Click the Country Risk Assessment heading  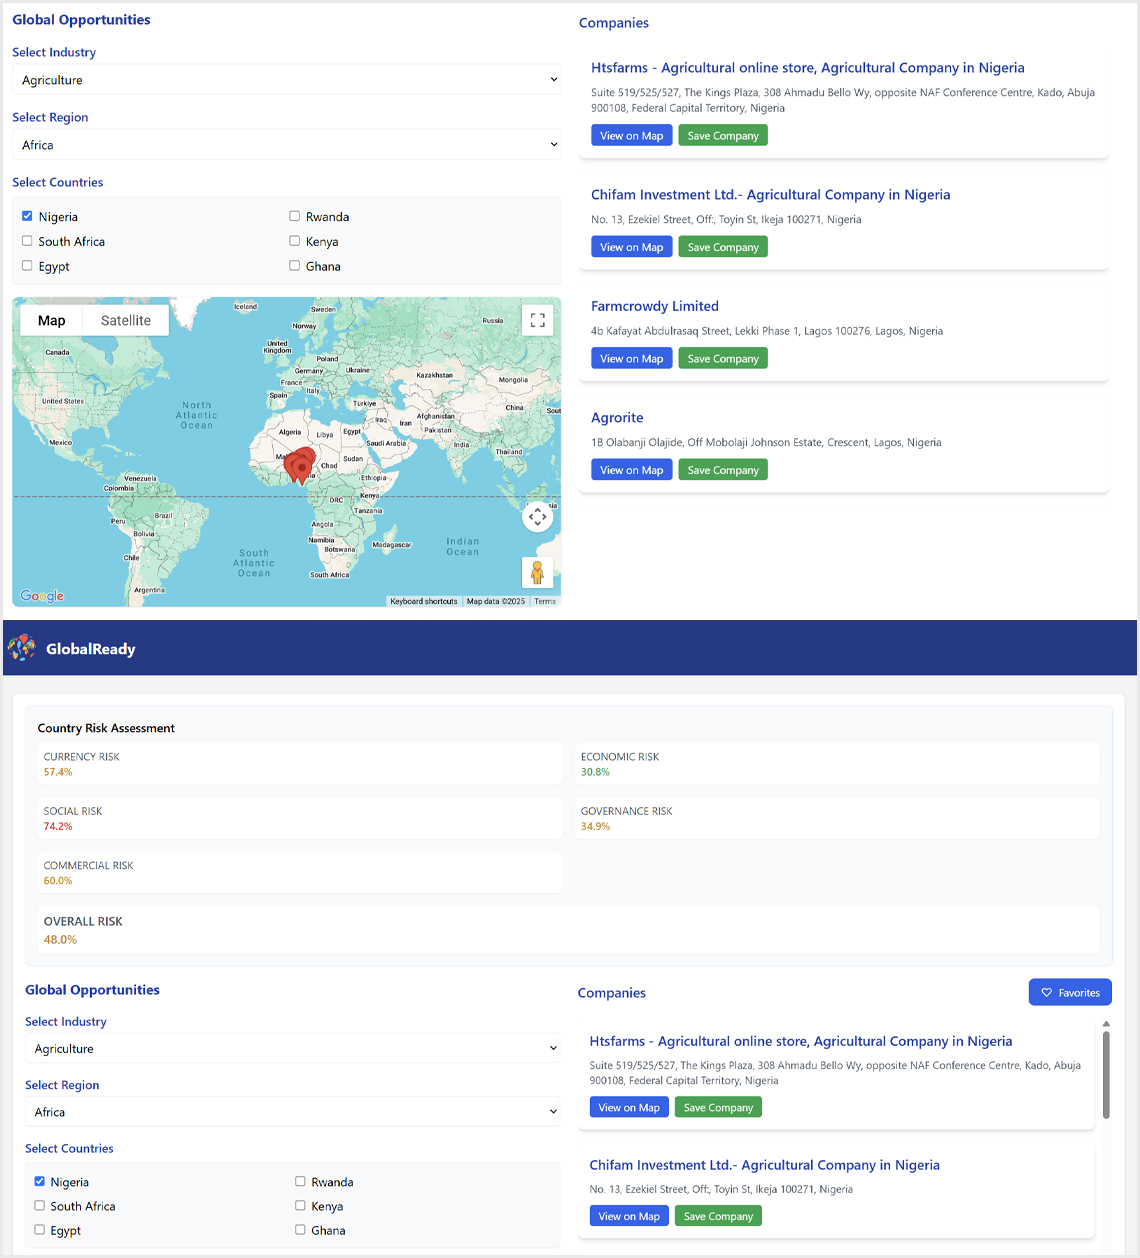(x=106, y=728)
